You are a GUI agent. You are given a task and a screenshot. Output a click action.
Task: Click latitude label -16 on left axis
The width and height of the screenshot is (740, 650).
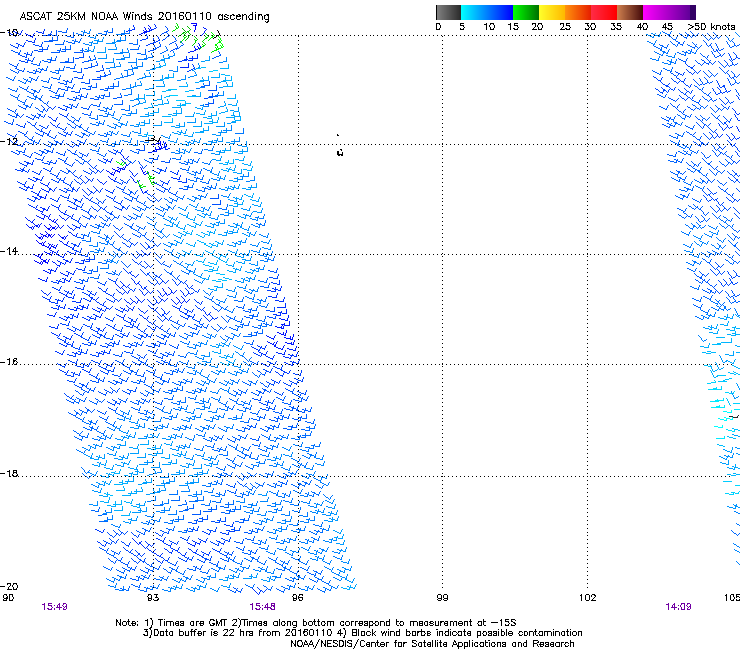(9, 362)
